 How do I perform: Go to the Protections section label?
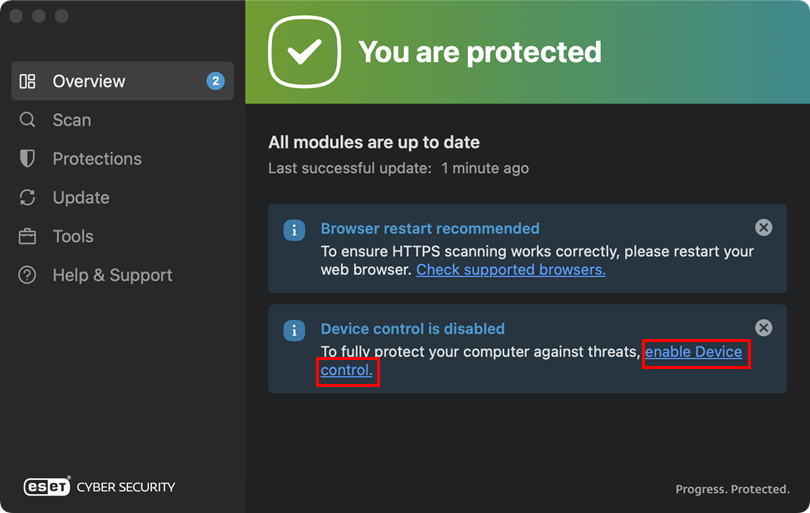click(97, 159)
